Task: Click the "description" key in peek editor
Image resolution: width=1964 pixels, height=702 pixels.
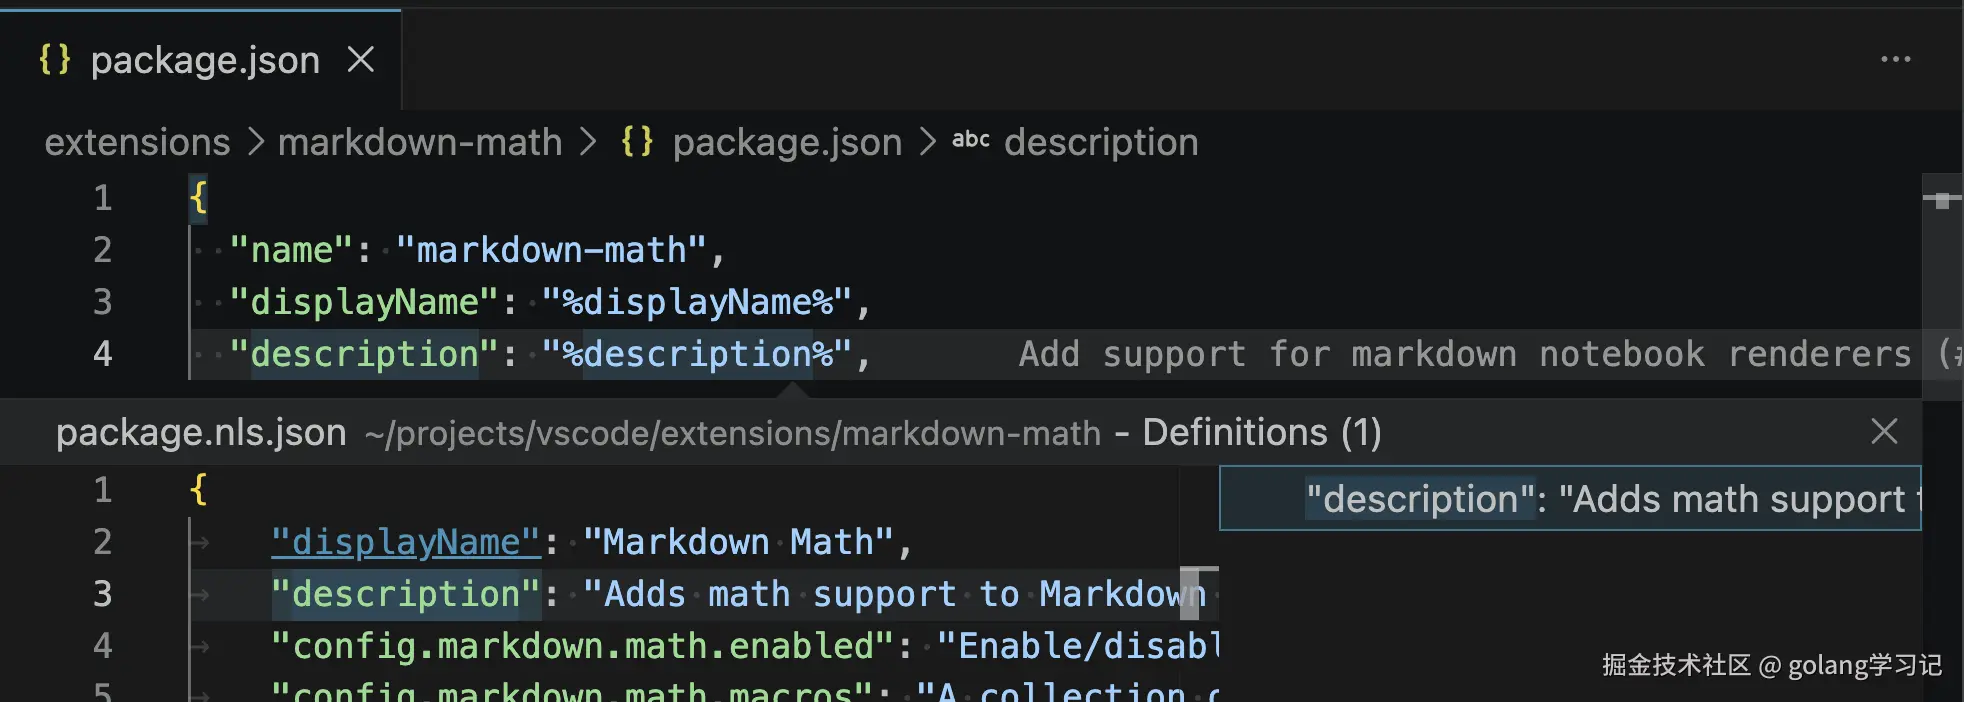Action: tap(406, 594)
